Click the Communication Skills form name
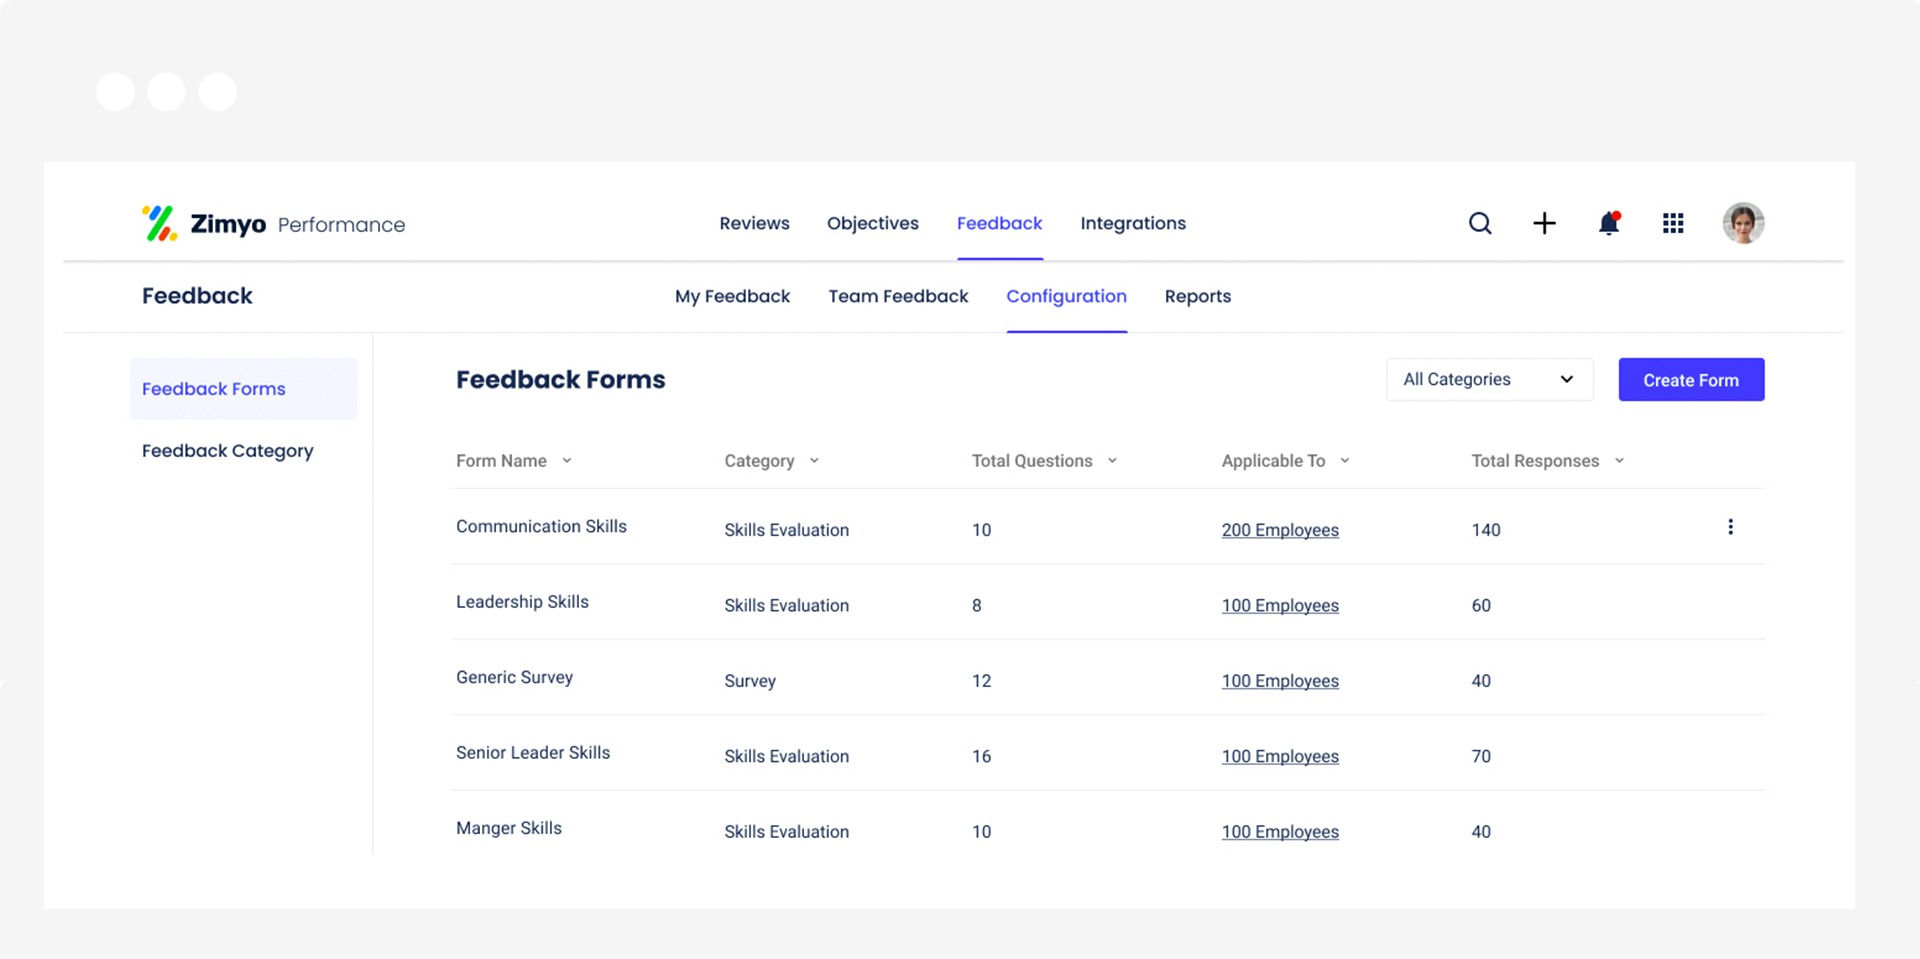1920x959 pixels. point(541,526)
